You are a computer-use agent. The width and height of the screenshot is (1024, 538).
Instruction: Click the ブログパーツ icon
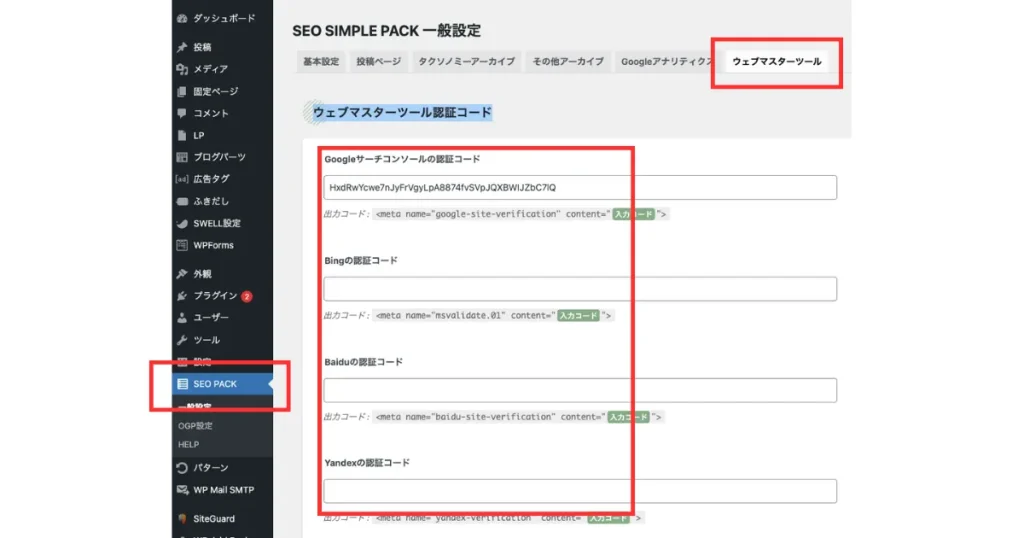click(x=182, y=157)
